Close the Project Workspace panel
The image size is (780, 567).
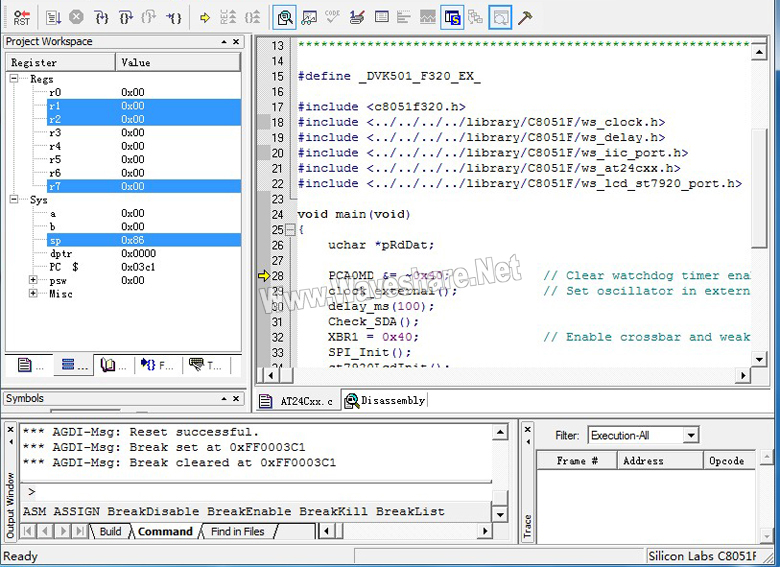click(236, 41)
